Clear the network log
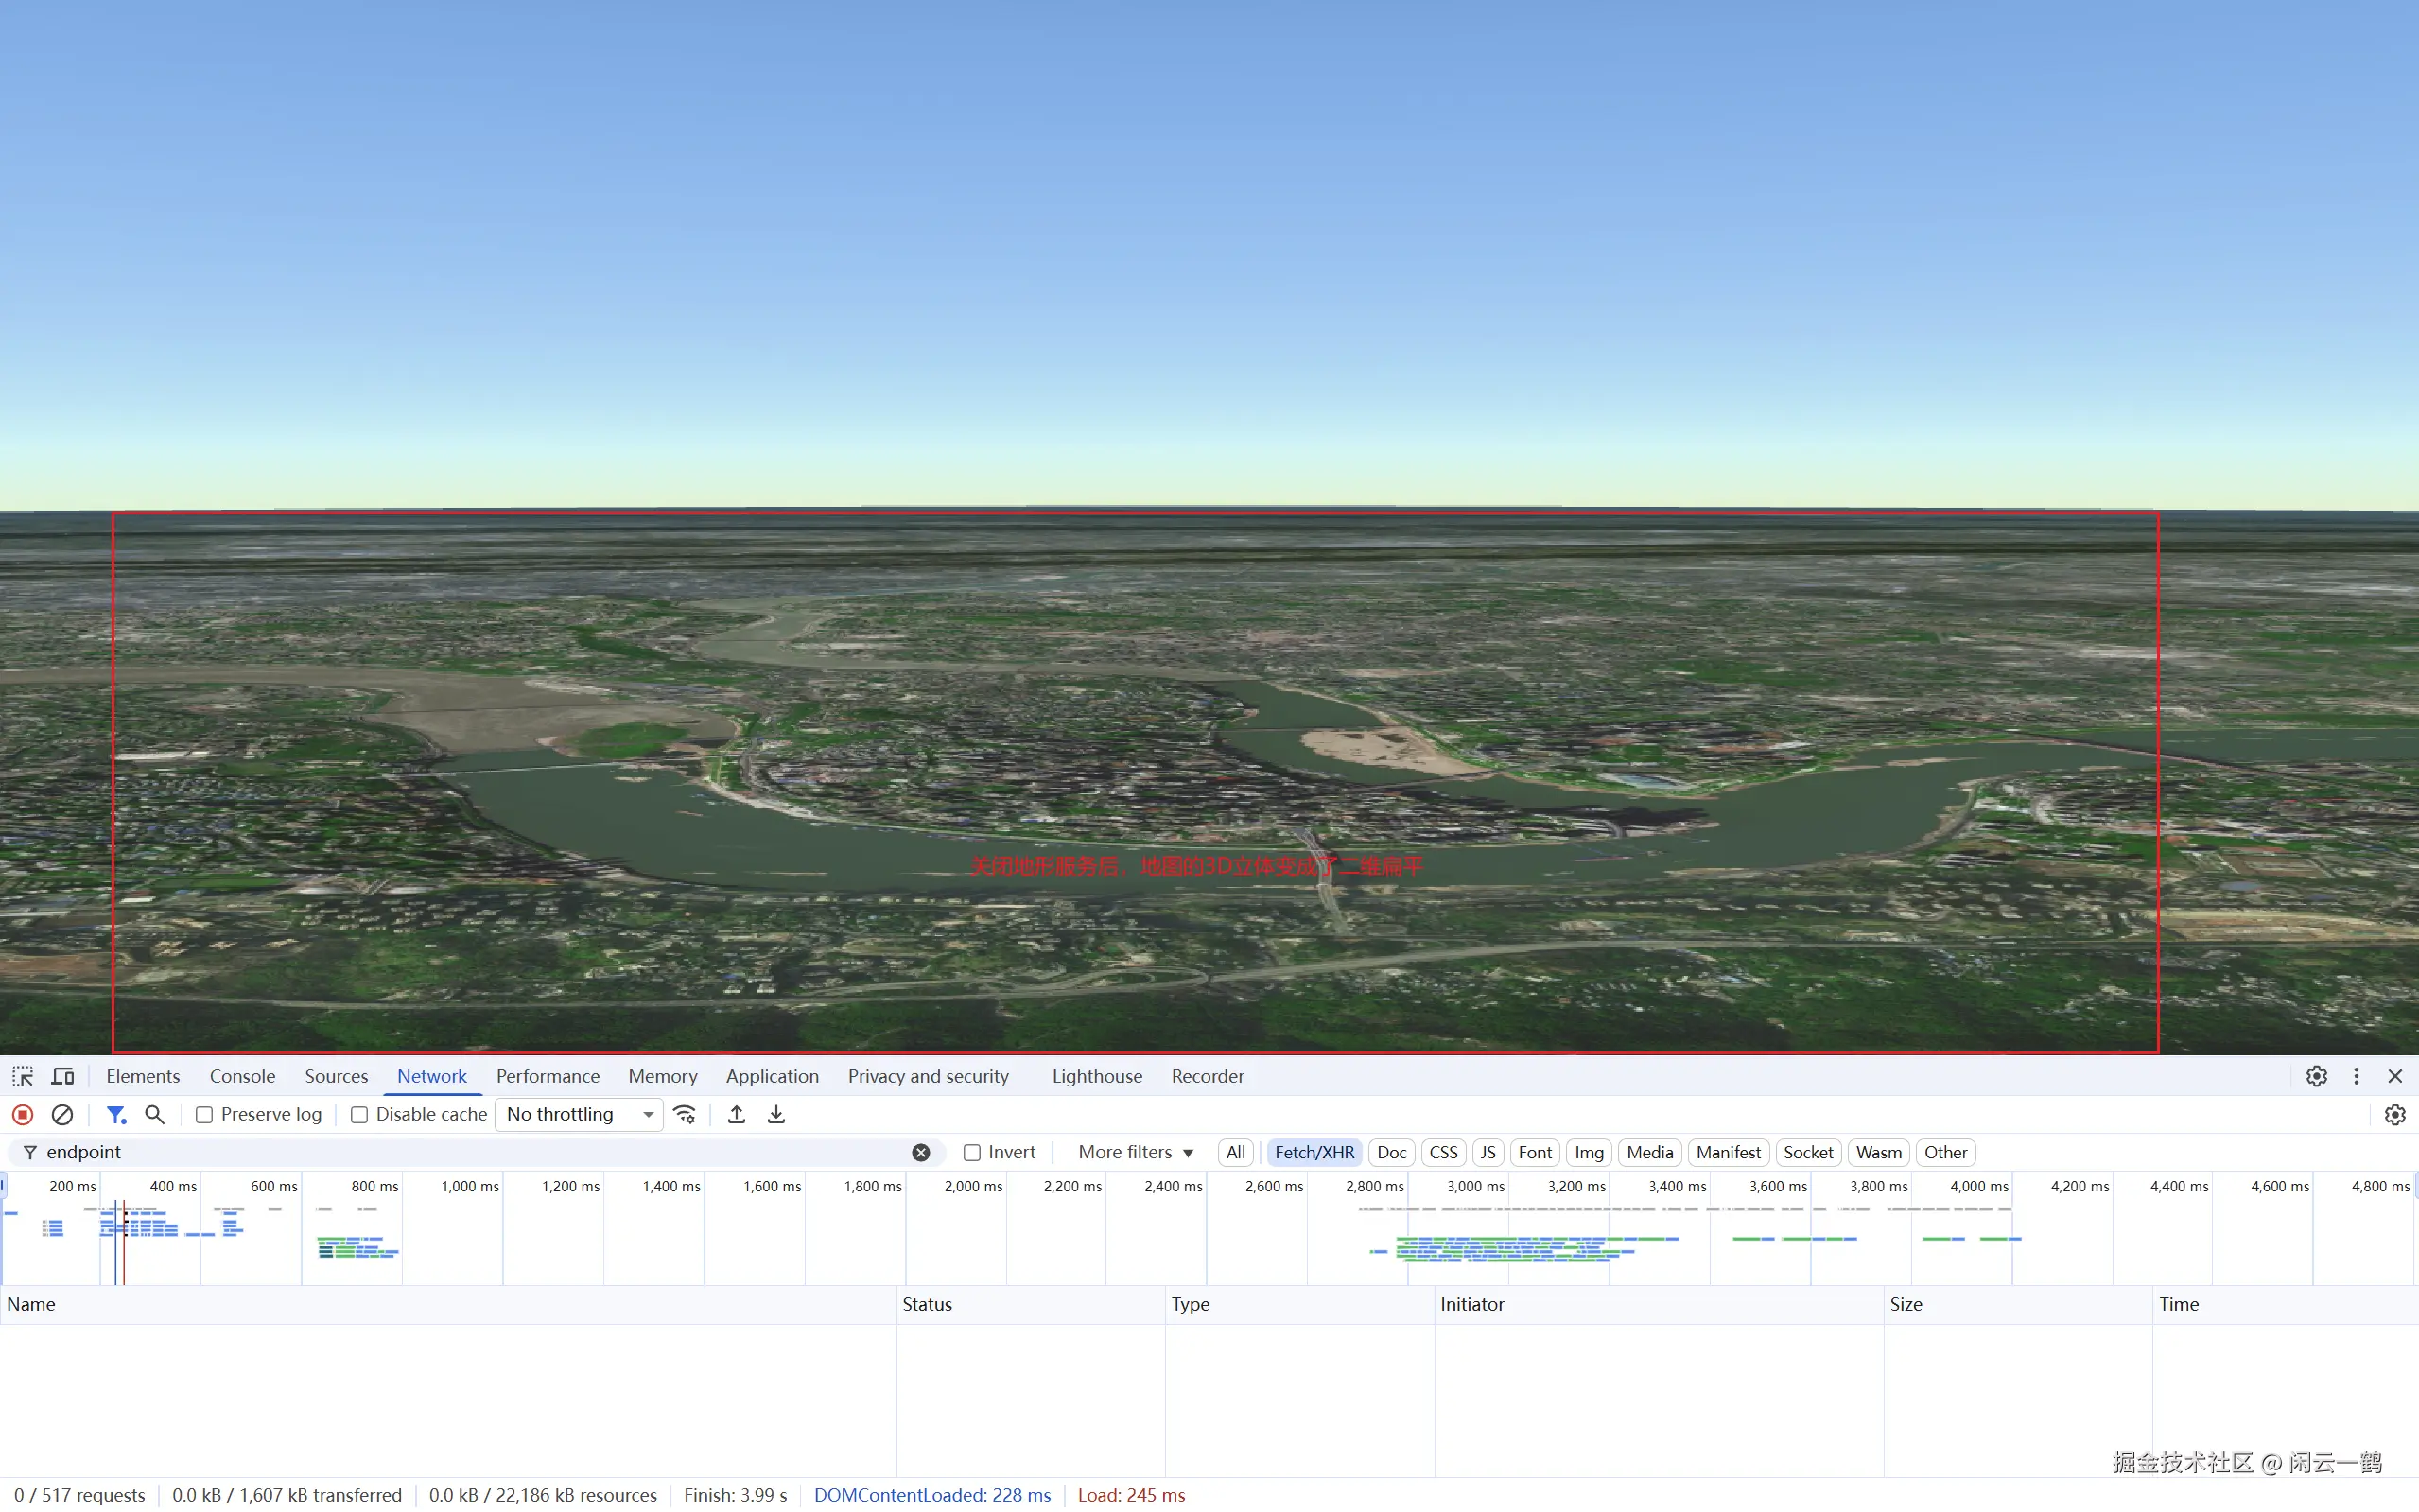Screen dimensions: 2419x1512 point(62,1114)
